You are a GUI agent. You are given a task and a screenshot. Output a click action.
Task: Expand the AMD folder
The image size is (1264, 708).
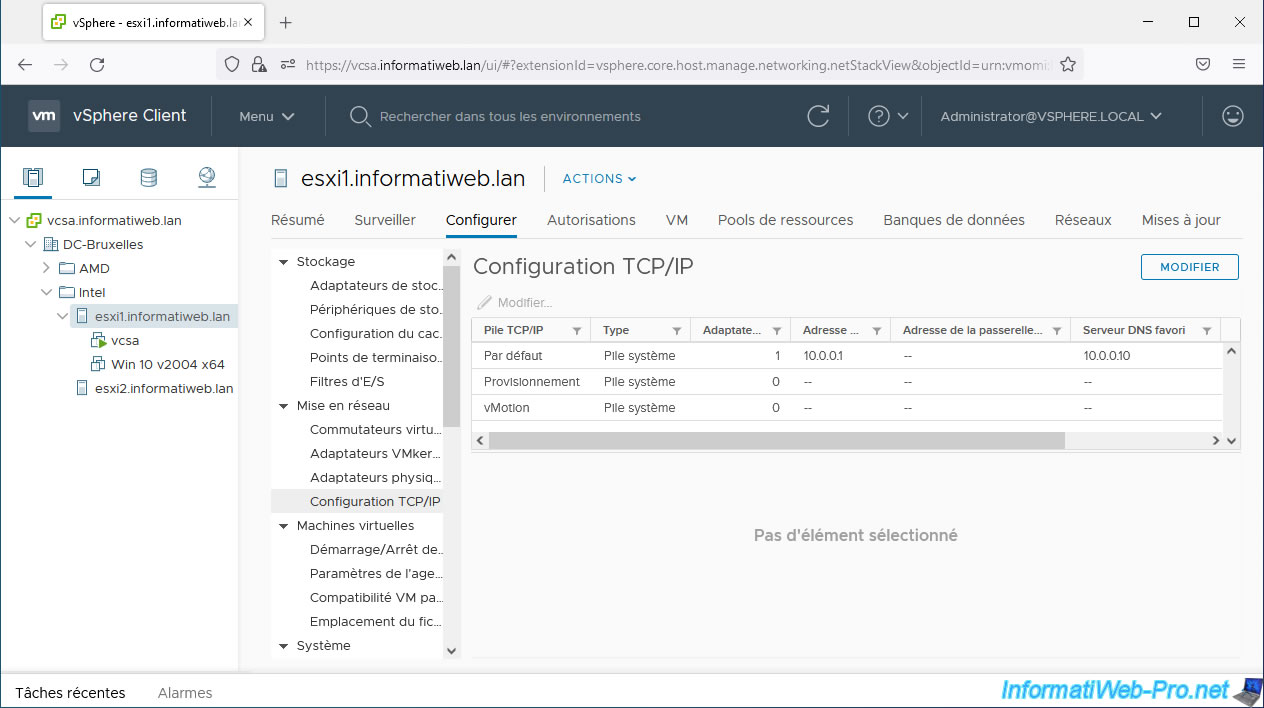tap(46, 269)
